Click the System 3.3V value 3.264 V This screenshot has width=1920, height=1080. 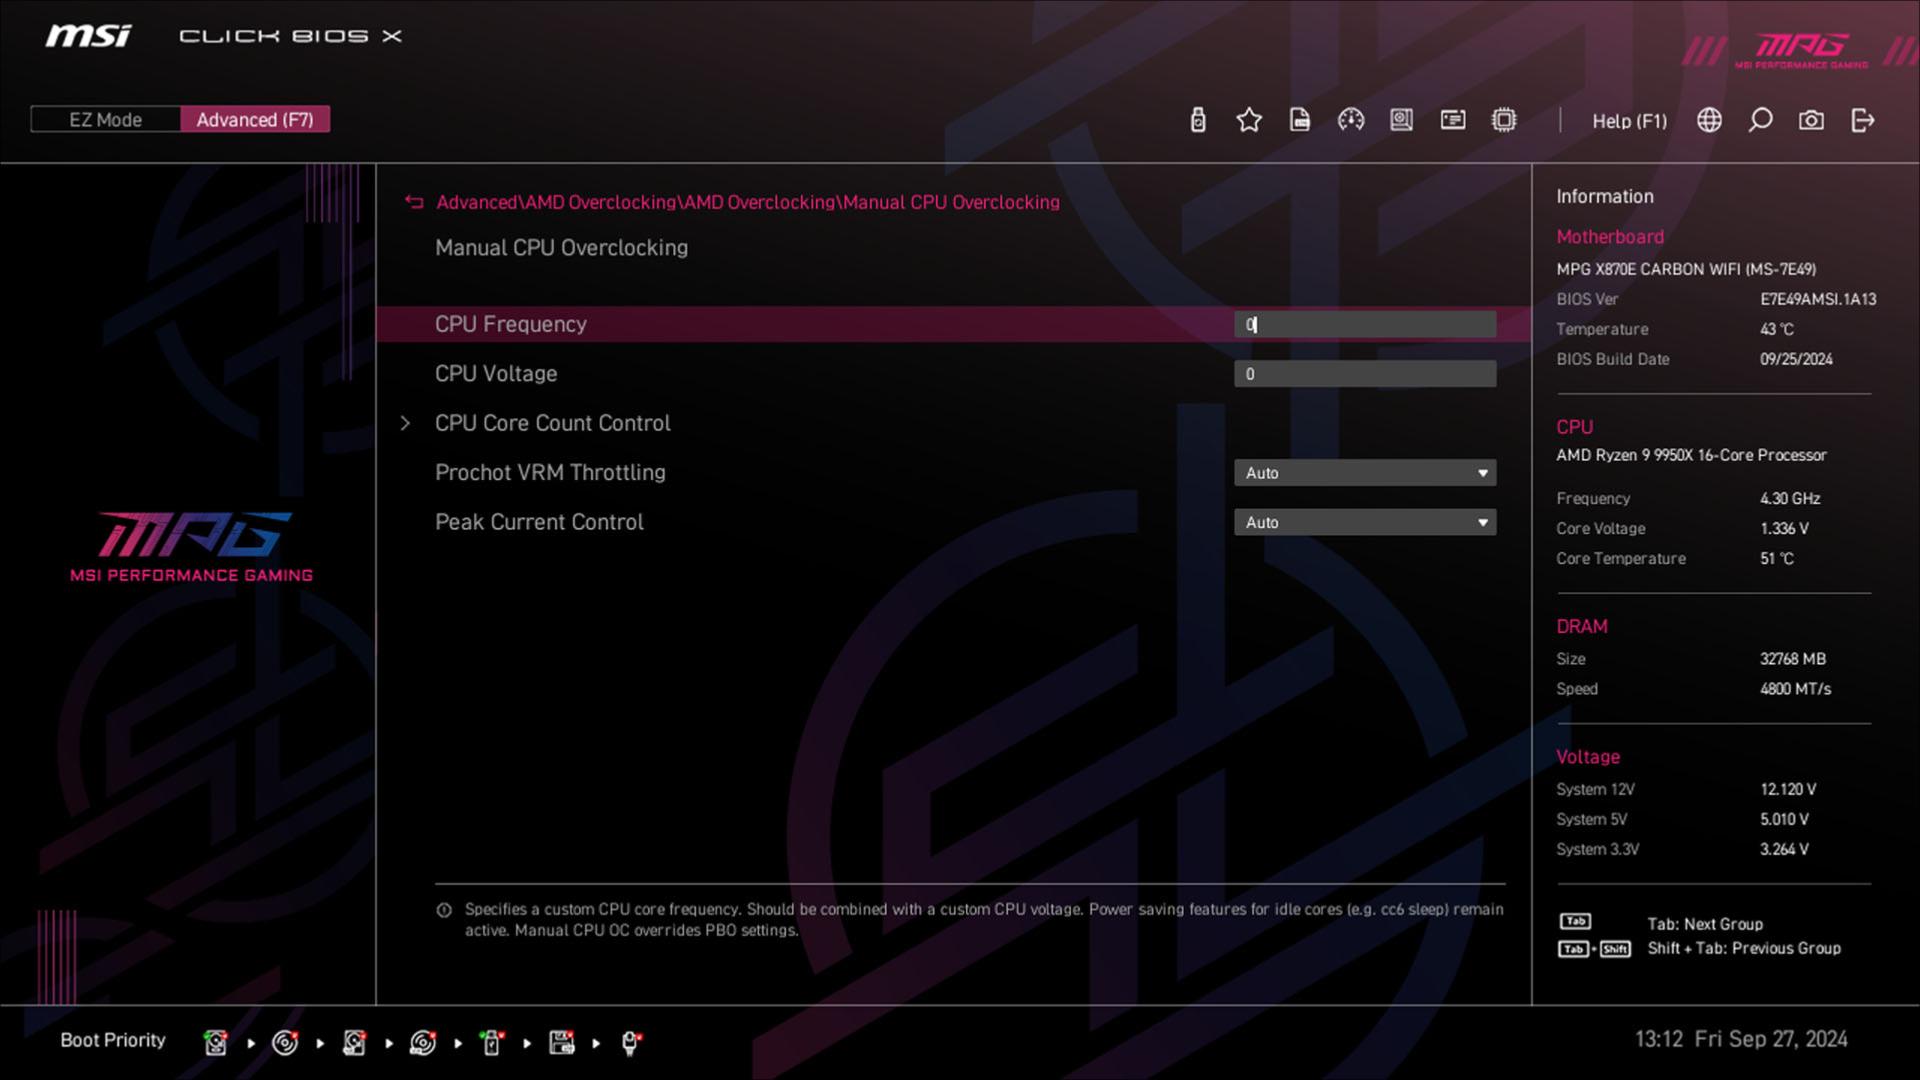pyautogui.click(x=1784, y=849)
